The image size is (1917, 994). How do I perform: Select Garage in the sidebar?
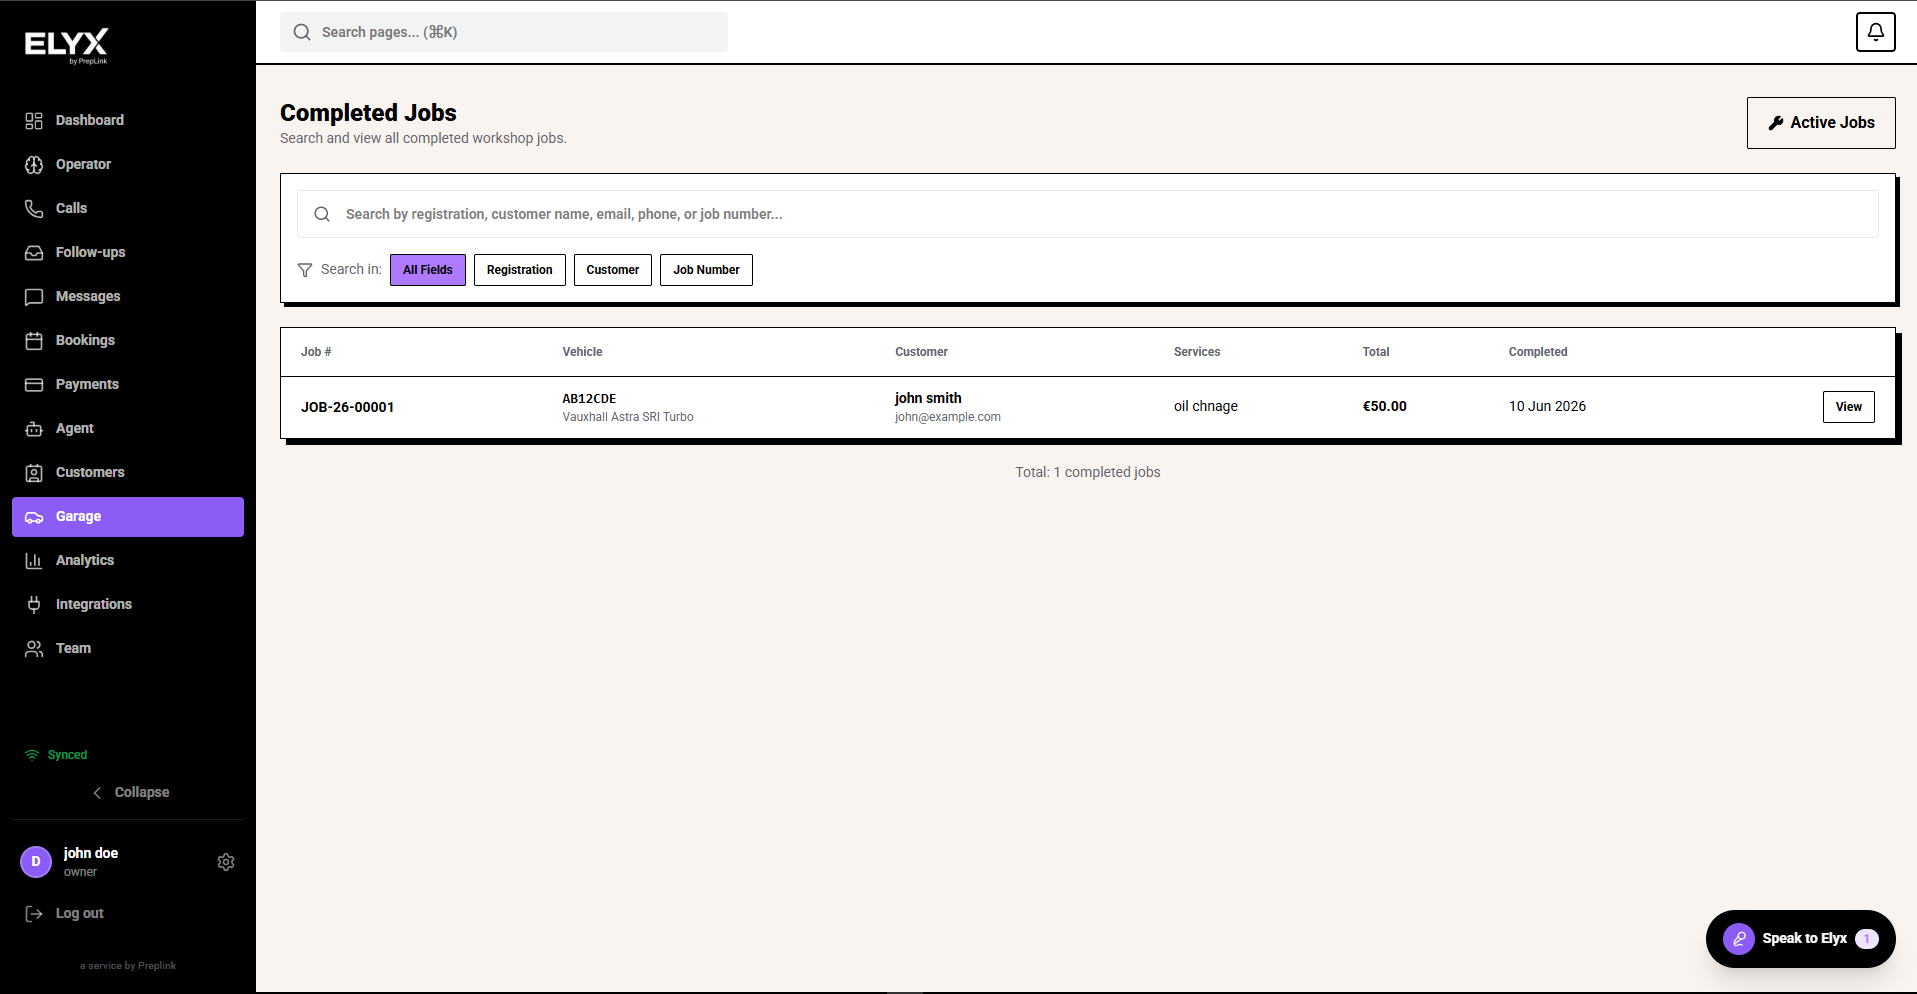point(128,517)
